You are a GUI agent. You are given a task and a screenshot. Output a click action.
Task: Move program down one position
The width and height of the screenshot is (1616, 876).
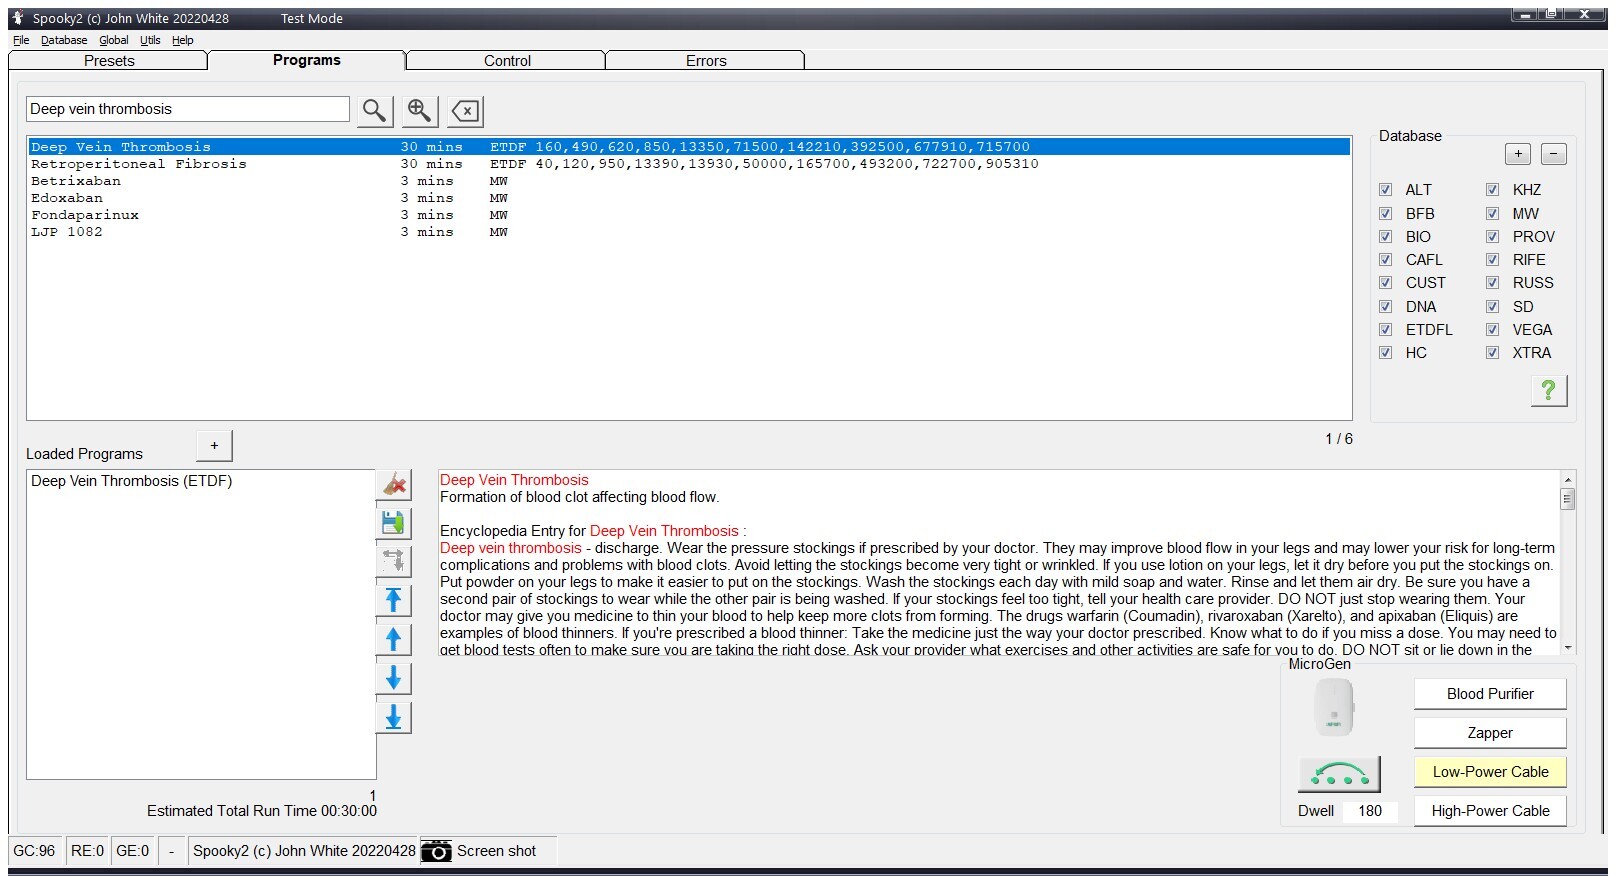coord(394,678)
